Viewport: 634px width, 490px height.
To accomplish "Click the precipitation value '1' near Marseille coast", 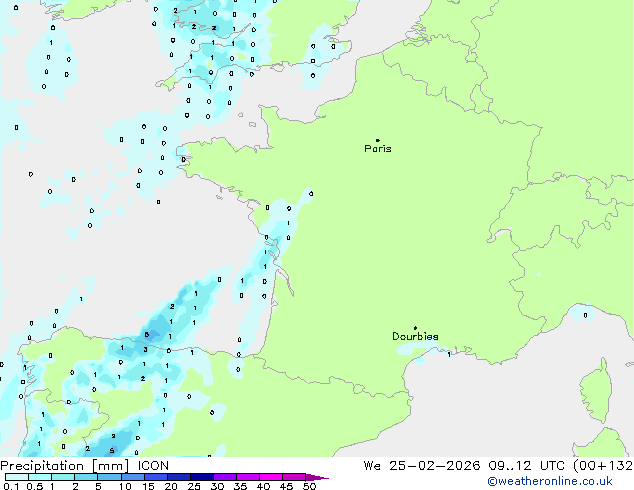I will click(x=449, y=355).
